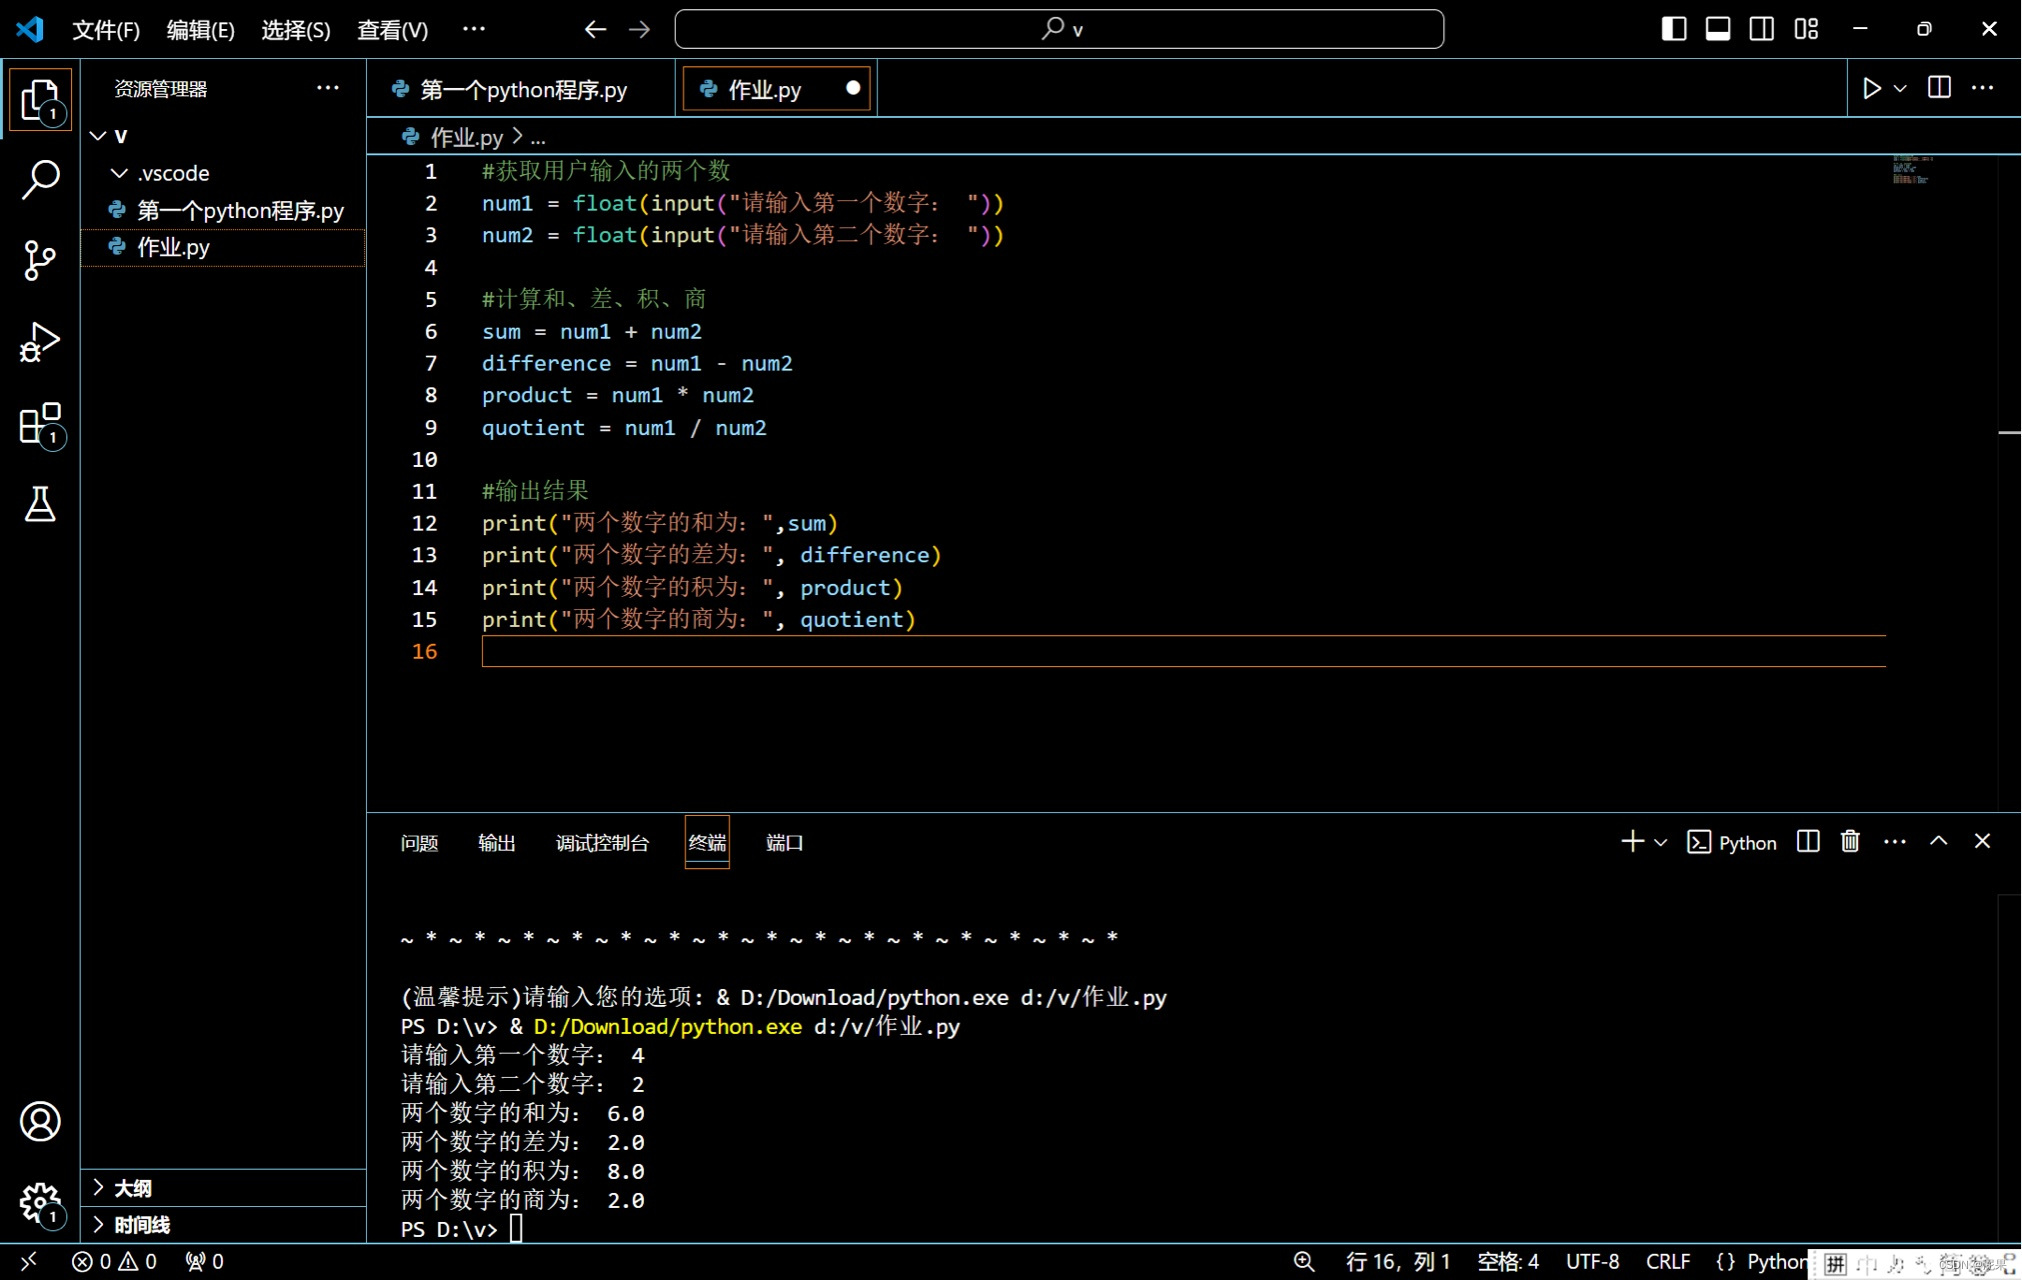Viewport: 2022px width, 1280px height.
Task: Open Run and Debug view
Action: [x=40, y=342]
